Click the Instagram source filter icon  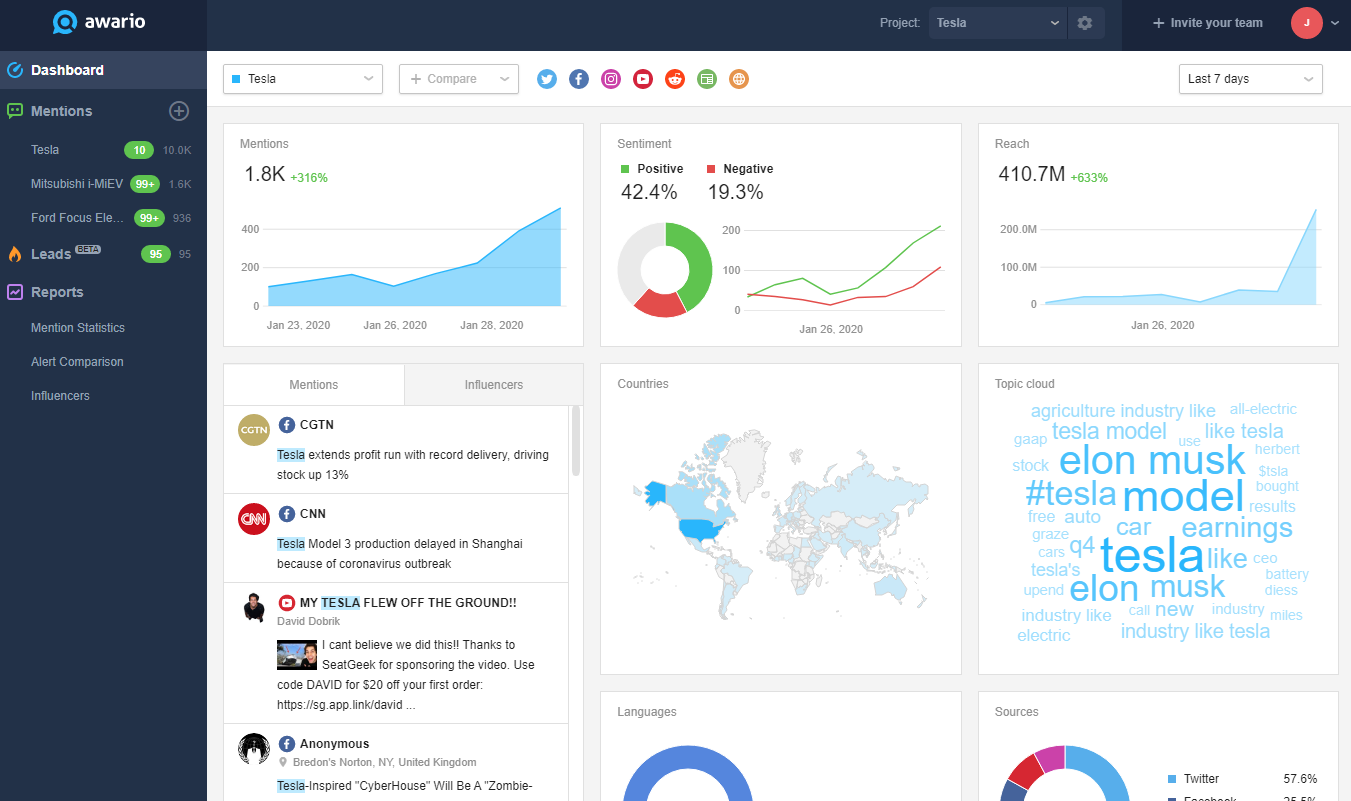(610, 79)
